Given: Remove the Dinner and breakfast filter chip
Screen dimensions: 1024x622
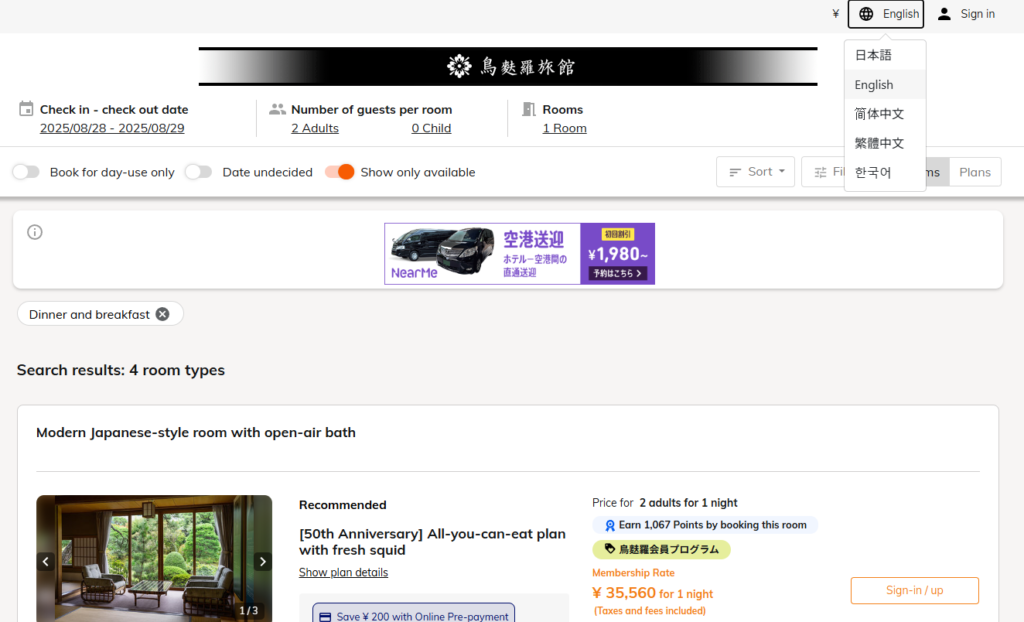Looking at the screenshot, I should [x=163, y=314].
